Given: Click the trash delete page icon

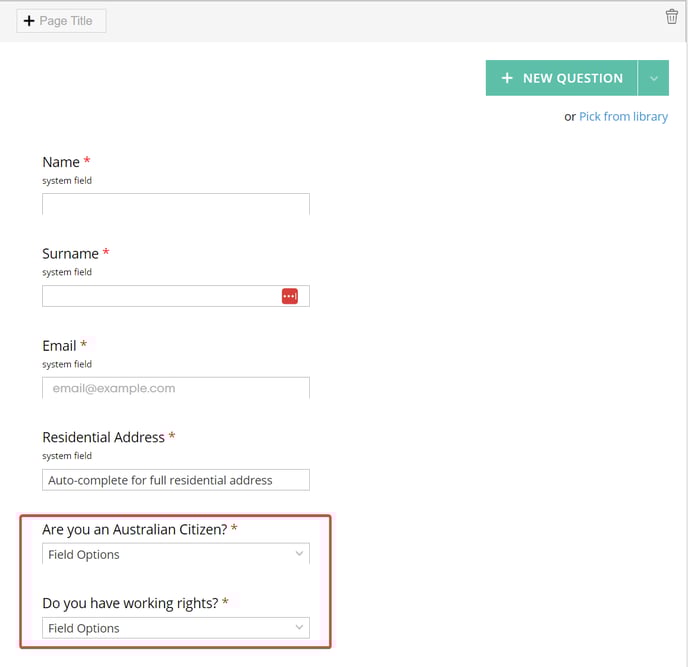Looking at the screenshot, I should point(671,17).
